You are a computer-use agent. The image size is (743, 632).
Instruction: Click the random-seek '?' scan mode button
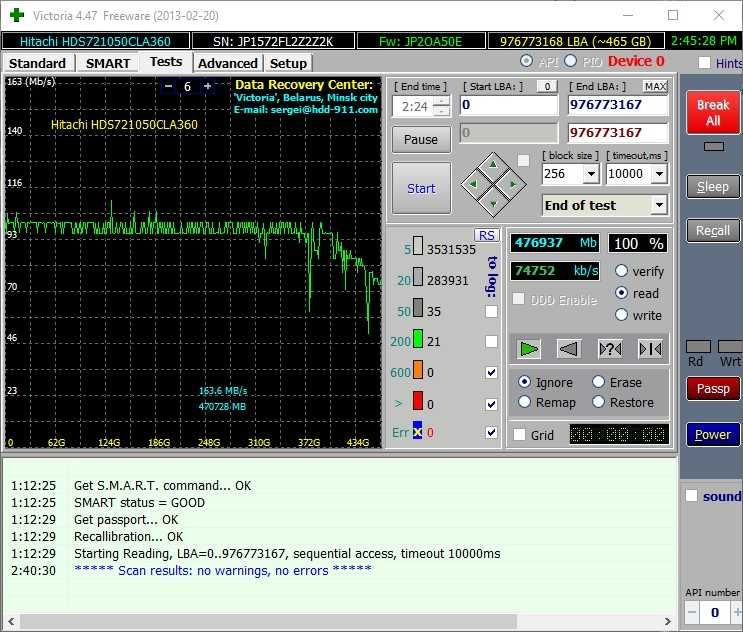pyautogui.click(x=610, y=349)
